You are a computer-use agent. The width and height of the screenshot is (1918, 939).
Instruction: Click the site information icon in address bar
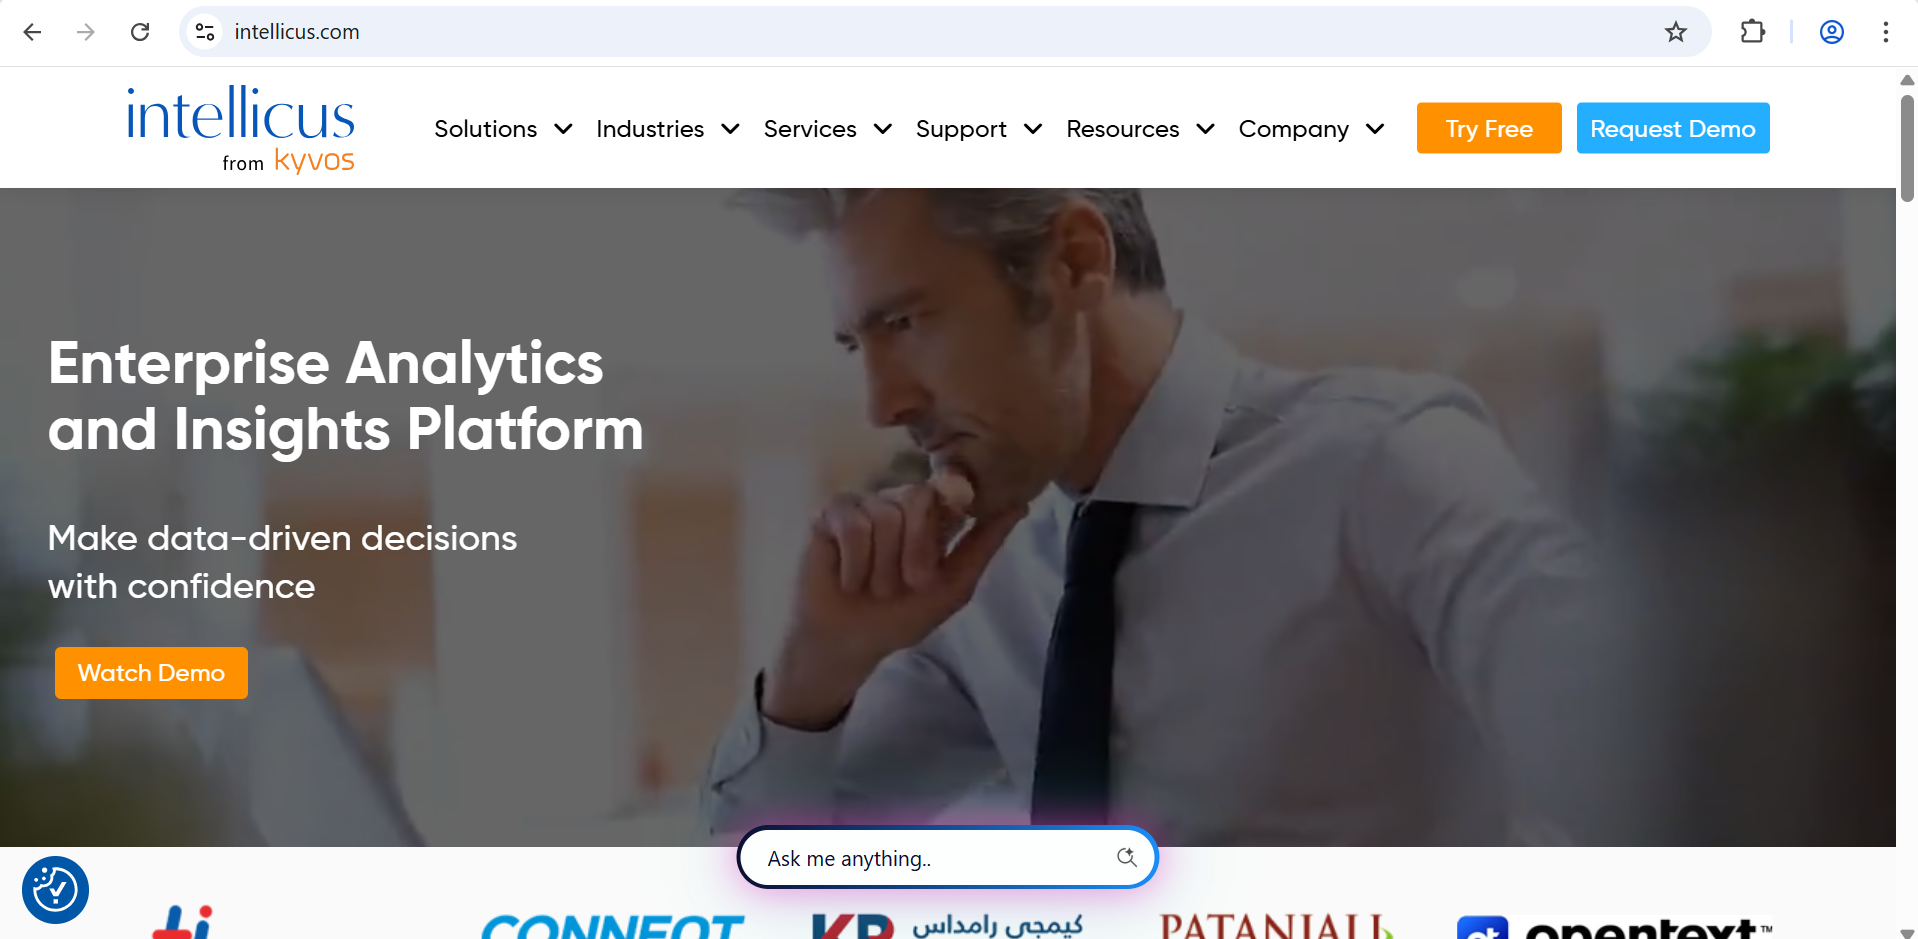205,32
